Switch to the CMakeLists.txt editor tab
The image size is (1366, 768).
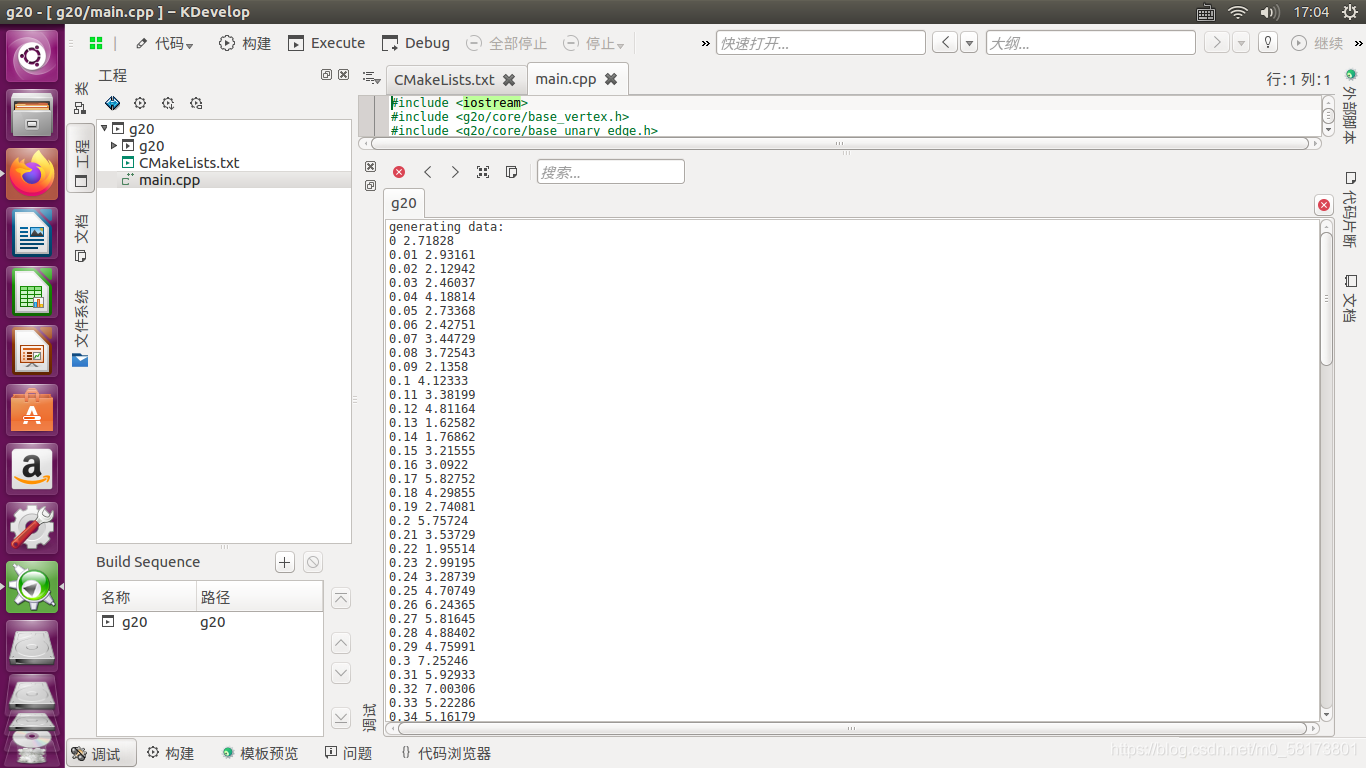click(444, 79)
